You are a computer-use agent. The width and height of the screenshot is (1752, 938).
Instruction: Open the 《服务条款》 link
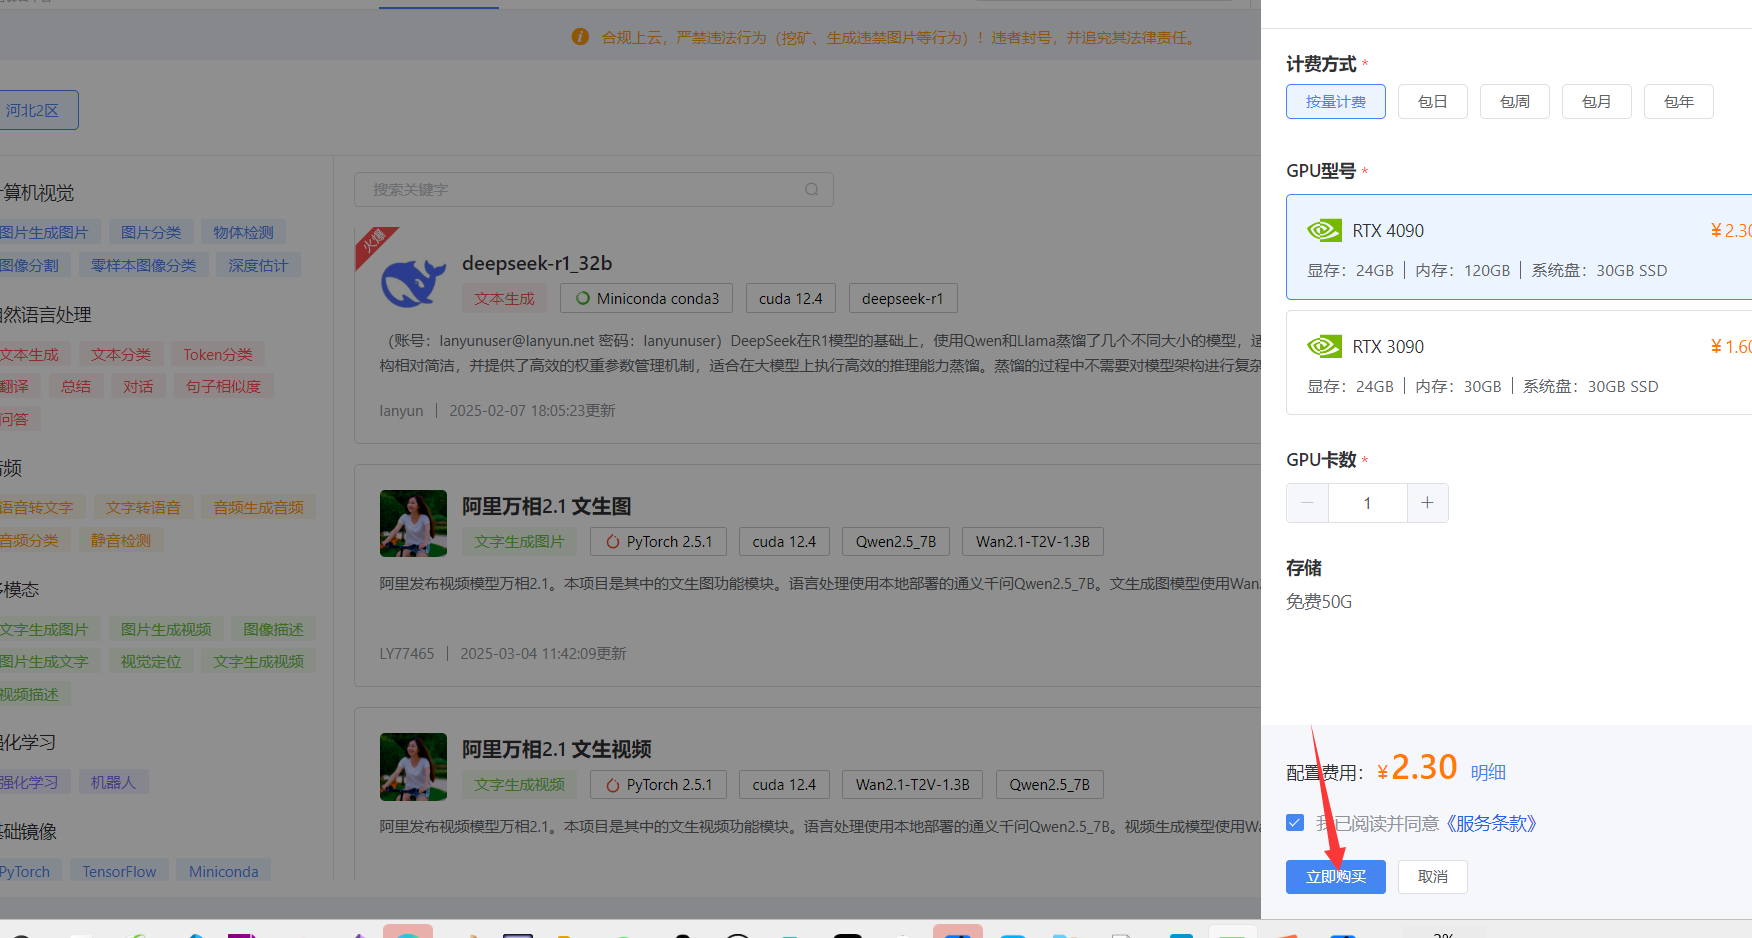(1492, 824)
